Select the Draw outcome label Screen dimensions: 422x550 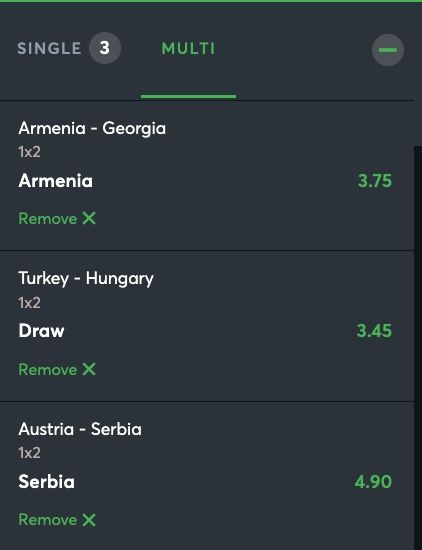click(41, 331)
